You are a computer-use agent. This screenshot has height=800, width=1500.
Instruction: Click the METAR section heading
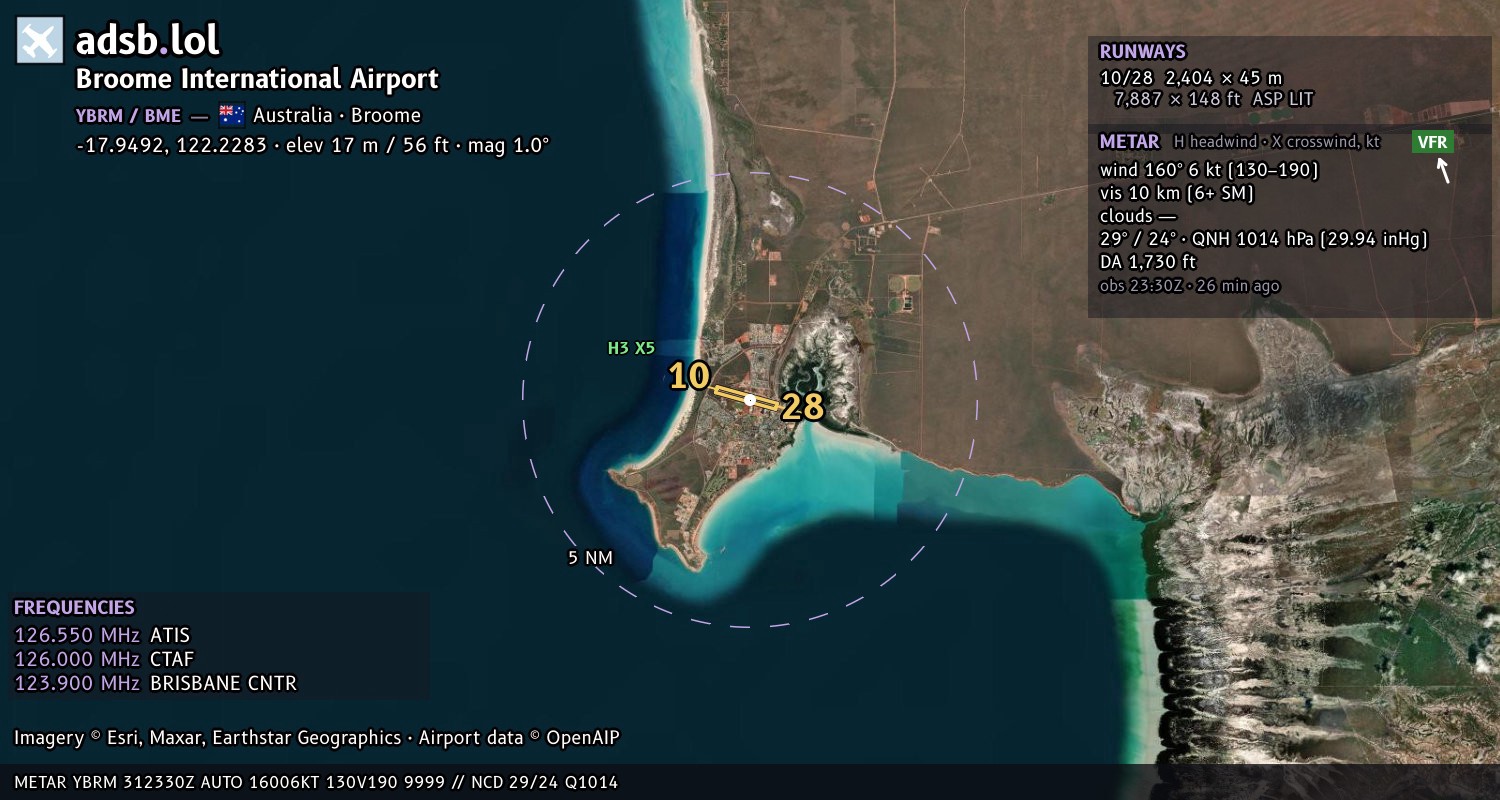pos(1129,142)
